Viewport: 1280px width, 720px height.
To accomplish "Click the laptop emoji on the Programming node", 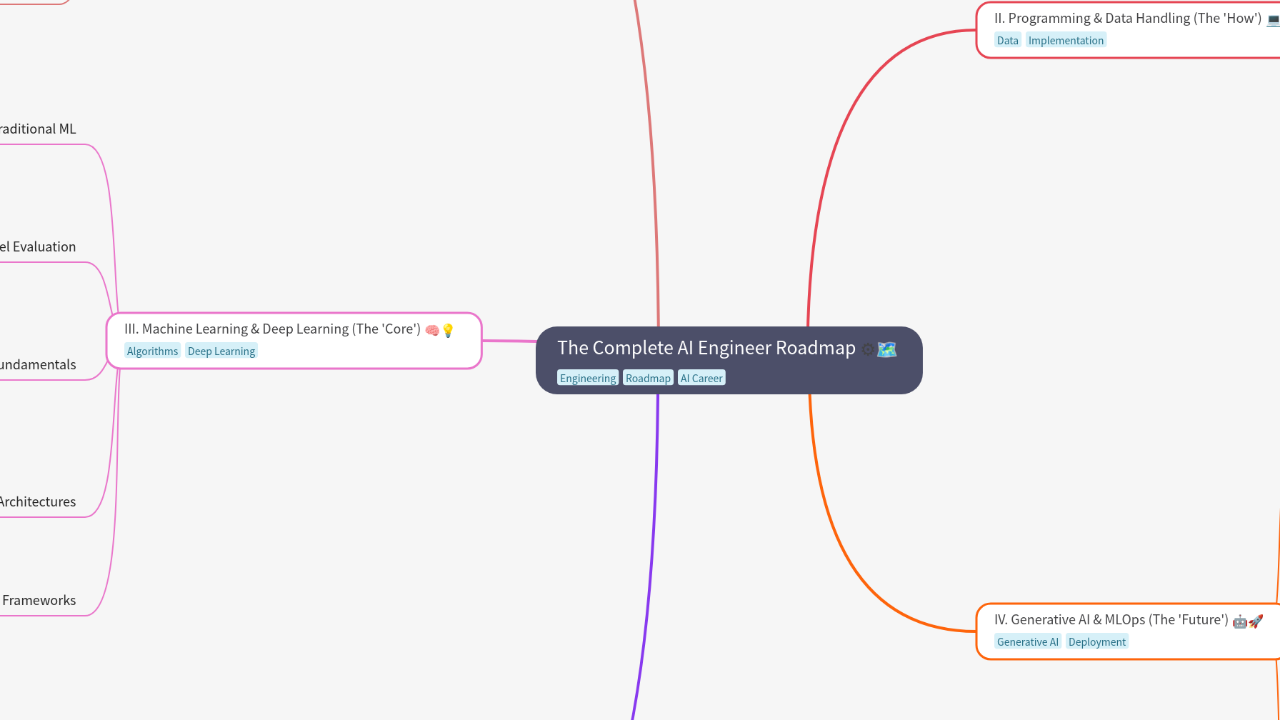I will [x=1272, y=19].
